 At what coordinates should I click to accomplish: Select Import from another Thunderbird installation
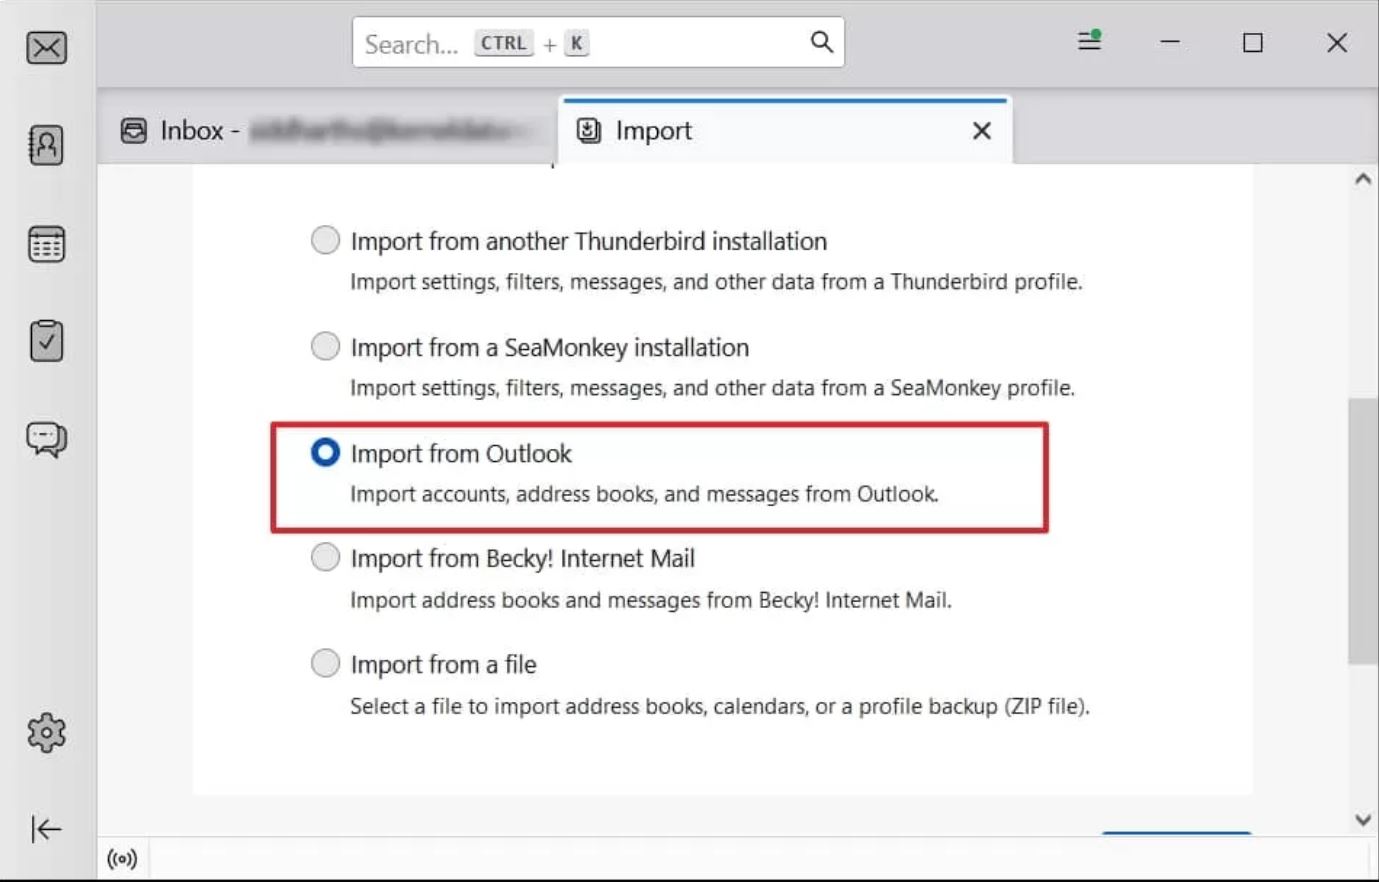[x=325, y=240]
